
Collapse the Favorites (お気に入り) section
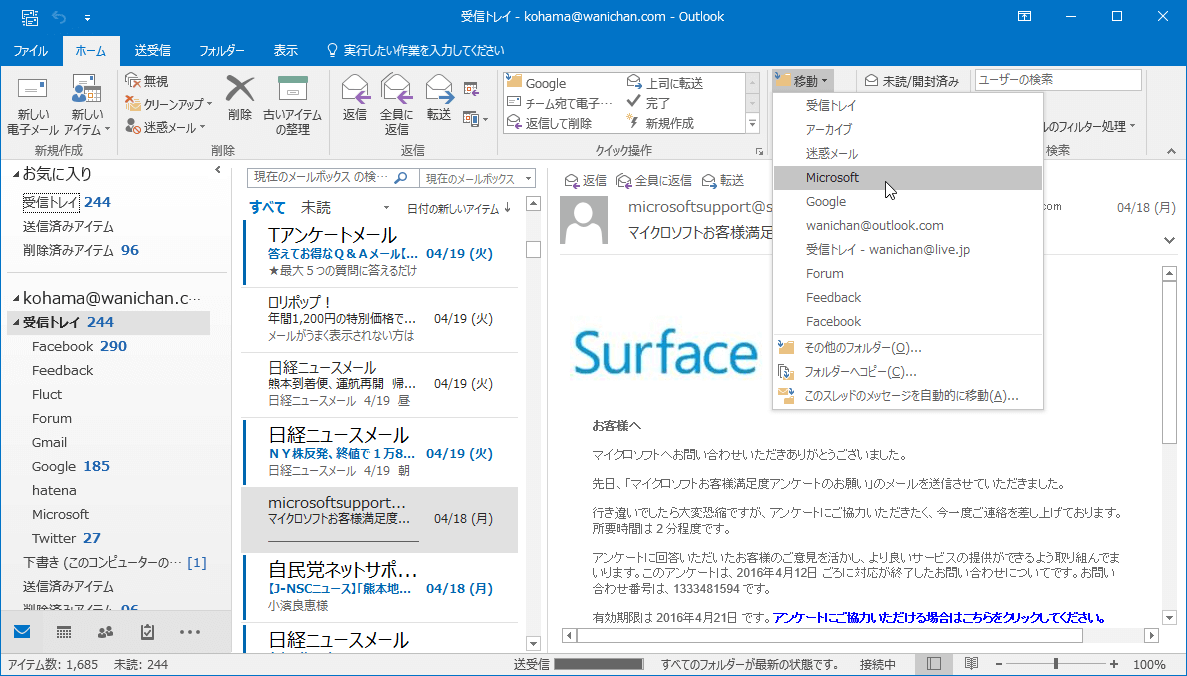click(14, 175)
